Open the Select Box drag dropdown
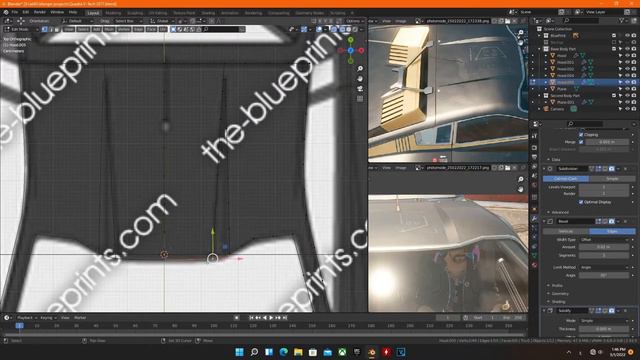The height and width of the screenshot is (360, 640). point(128,21)
